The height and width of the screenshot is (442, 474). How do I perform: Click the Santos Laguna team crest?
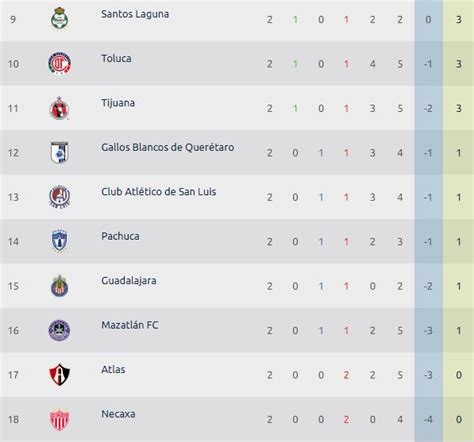60,18
